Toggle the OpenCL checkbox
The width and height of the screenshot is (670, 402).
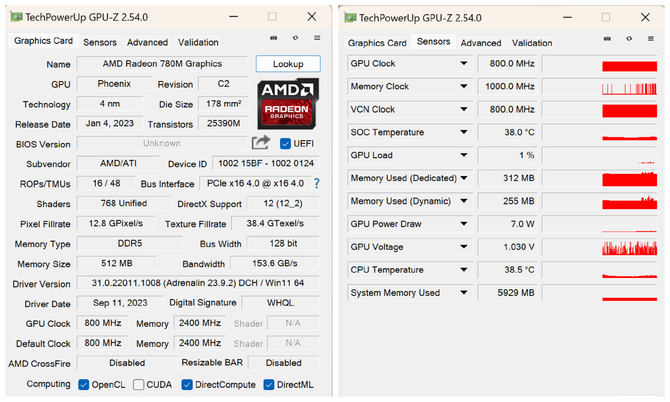click(83, 385)
